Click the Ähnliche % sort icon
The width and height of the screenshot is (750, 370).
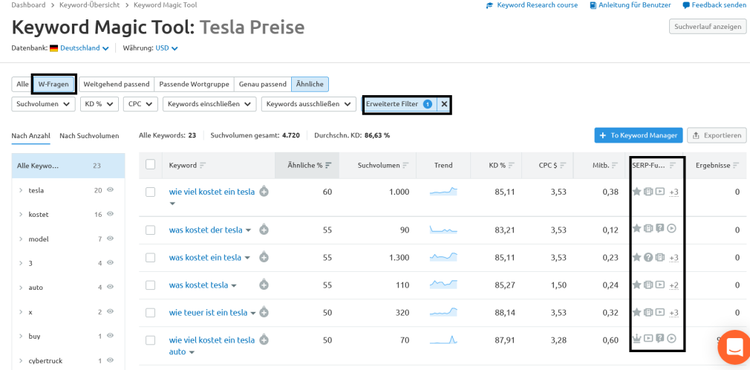click(328, 165)
